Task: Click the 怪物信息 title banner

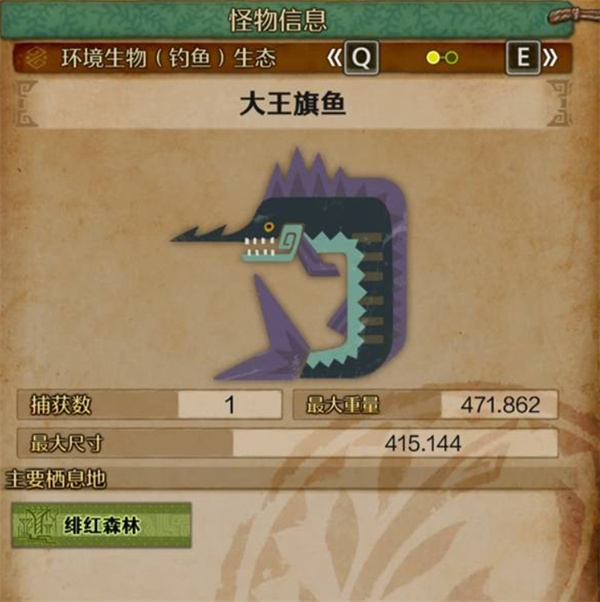Action: coord(278,20)
